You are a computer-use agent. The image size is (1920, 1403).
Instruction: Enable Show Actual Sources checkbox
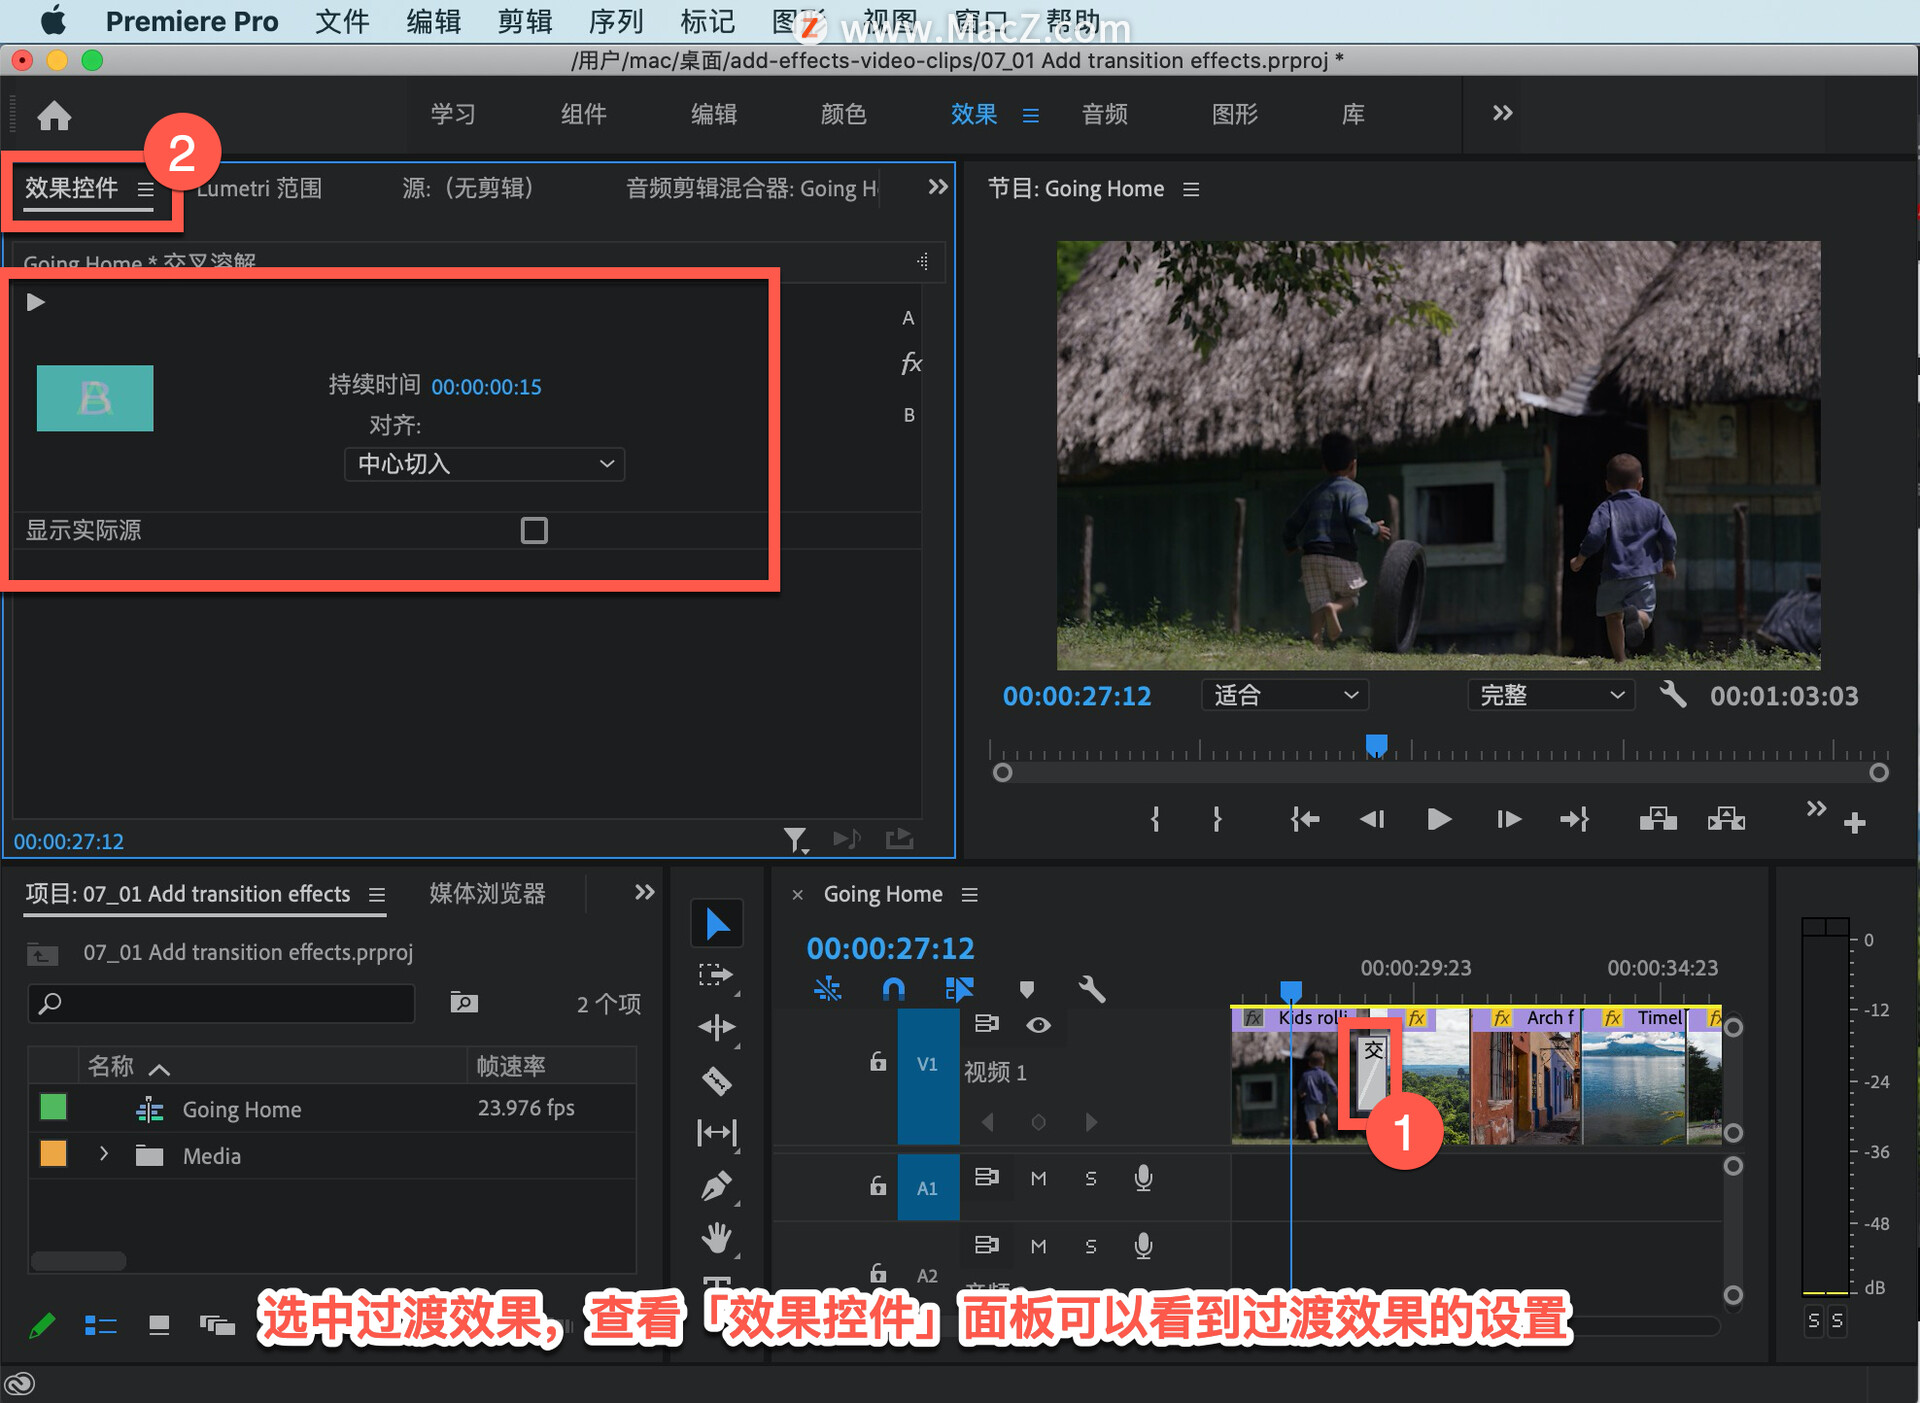[534, 530]
